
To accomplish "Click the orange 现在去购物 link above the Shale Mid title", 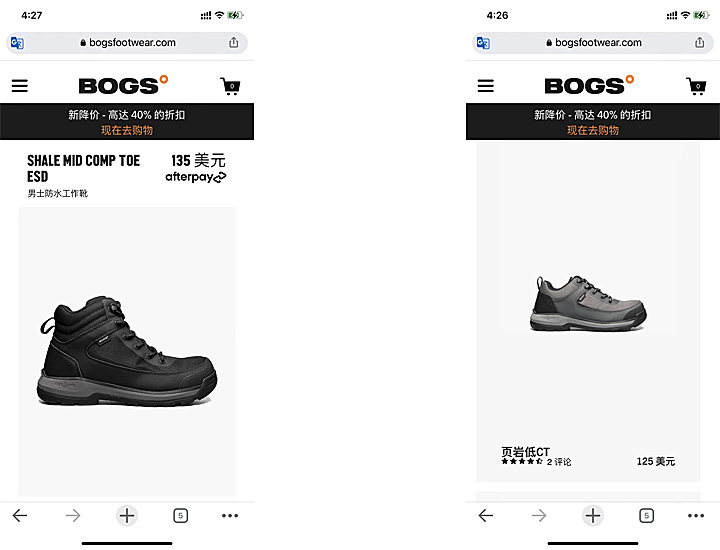I will tap(127, 130).
